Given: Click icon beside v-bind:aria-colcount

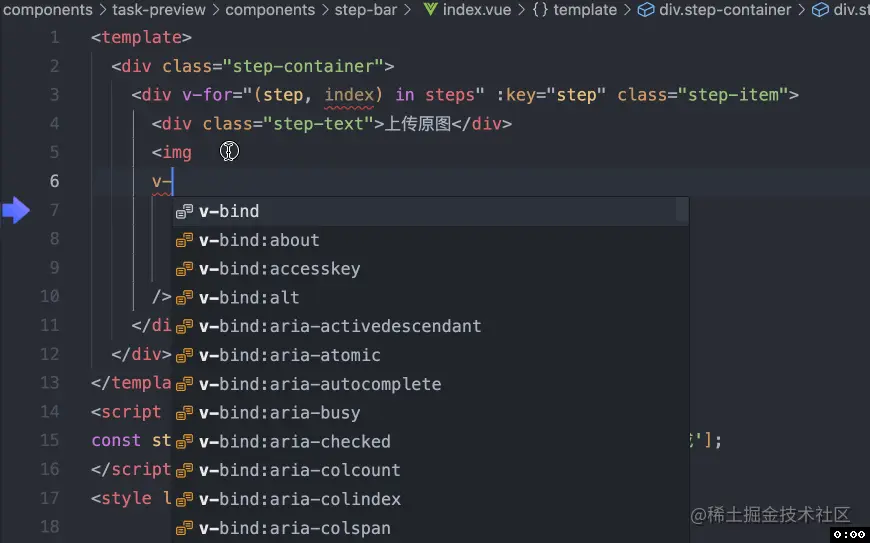Looking at the screenshot, I should tap(184, 471).
